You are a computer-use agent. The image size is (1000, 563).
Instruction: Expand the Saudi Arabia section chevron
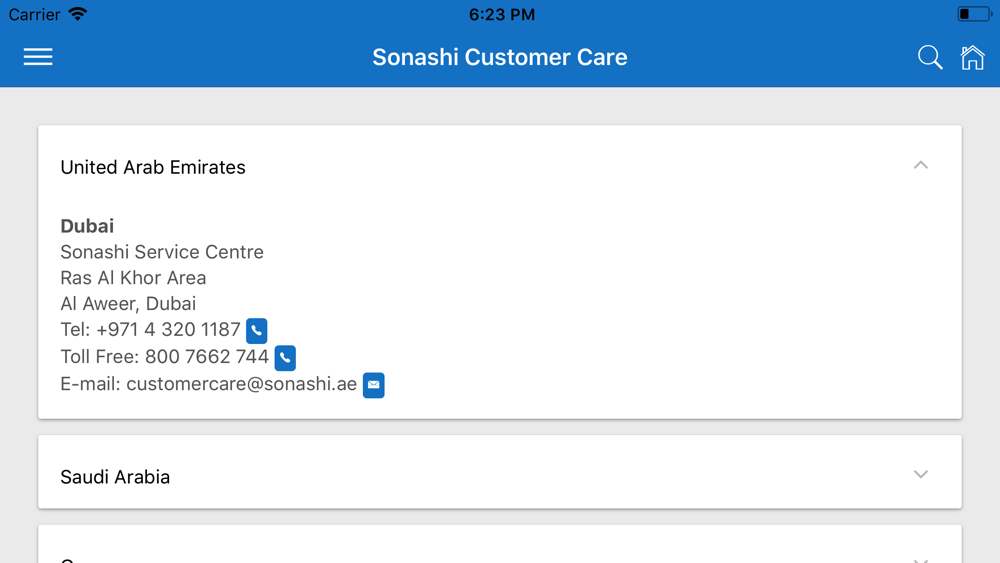920,474
